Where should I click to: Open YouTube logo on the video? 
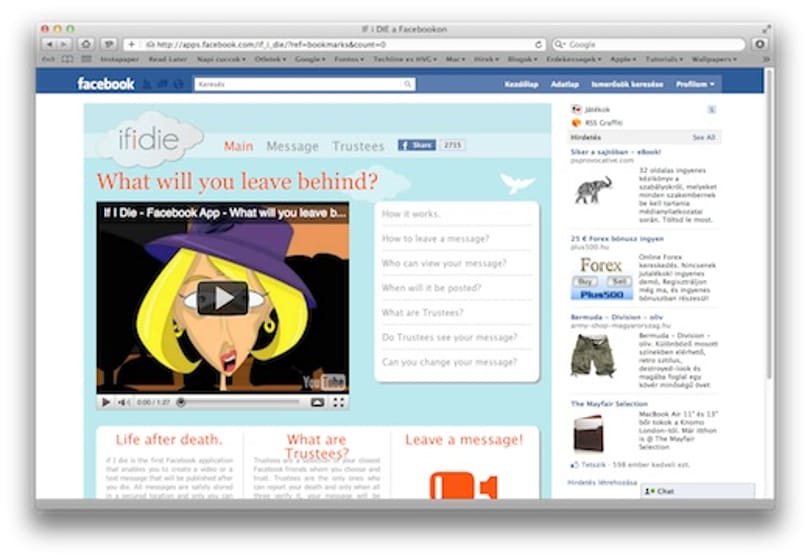(x=324, y=382)
